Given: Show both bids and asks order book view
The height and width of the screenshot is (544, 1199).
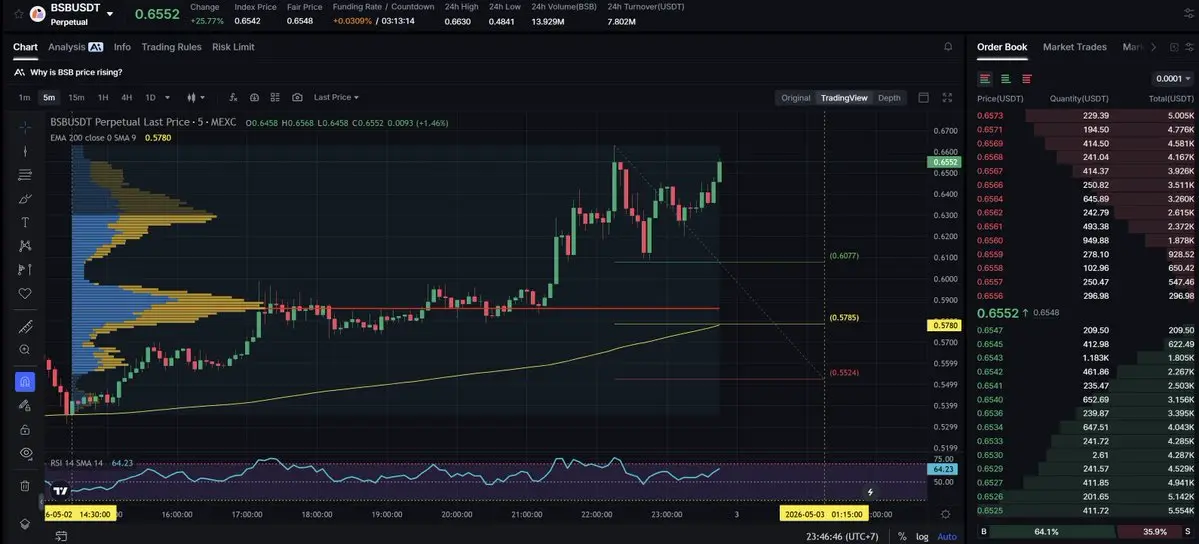Looking at the screenshot, I should (x=985, y=79).
